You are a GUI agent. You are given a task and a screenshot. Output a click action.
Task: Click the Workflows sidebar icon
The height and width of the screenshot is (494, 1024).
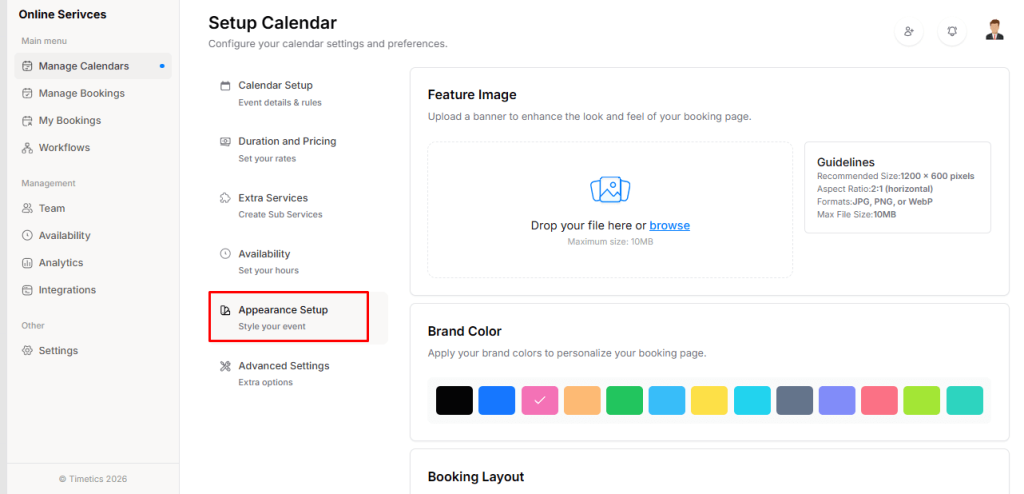pyautogui.click(x=28, y=148)
